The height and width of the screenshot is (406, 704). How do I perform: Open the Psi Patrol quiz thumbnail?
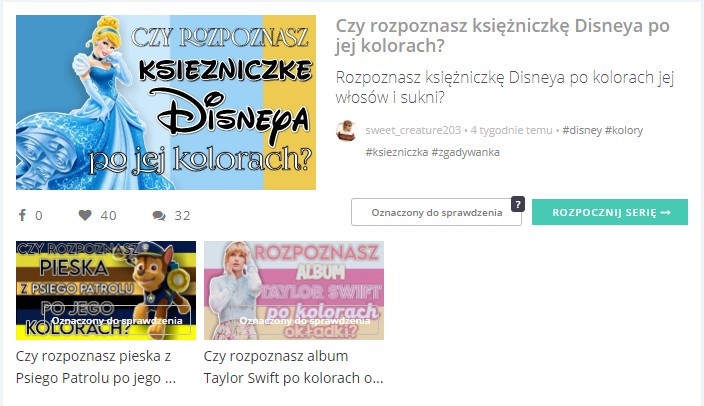tap(106, 290)
